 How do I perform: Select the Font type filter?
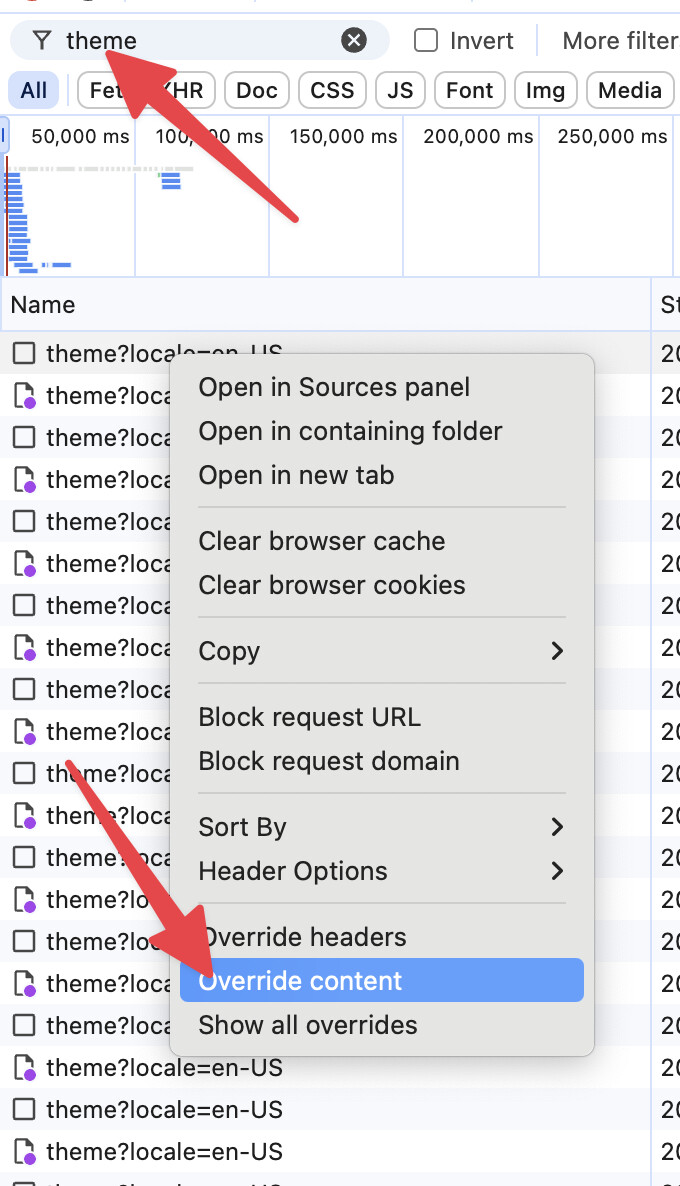click(x=469, y=91)
